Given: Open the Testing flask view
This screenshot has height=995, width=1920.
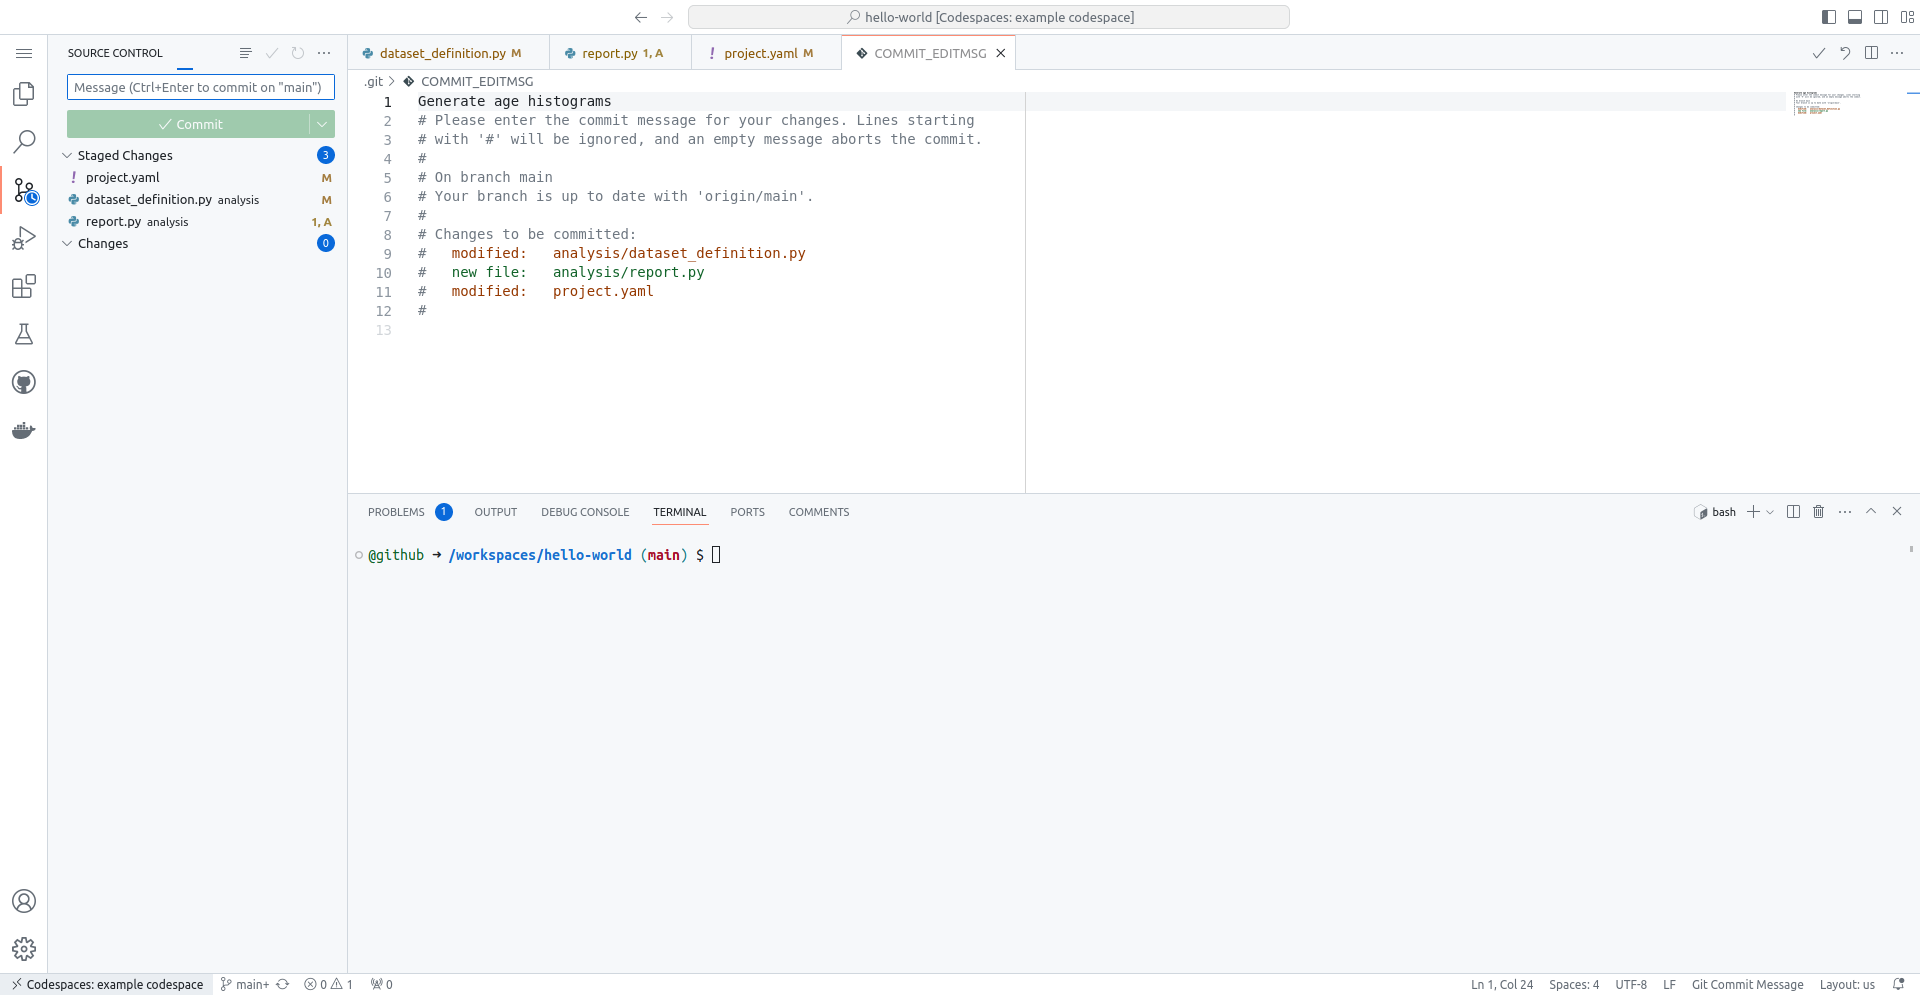Looking at the screenshot, I should coord(24,334).
